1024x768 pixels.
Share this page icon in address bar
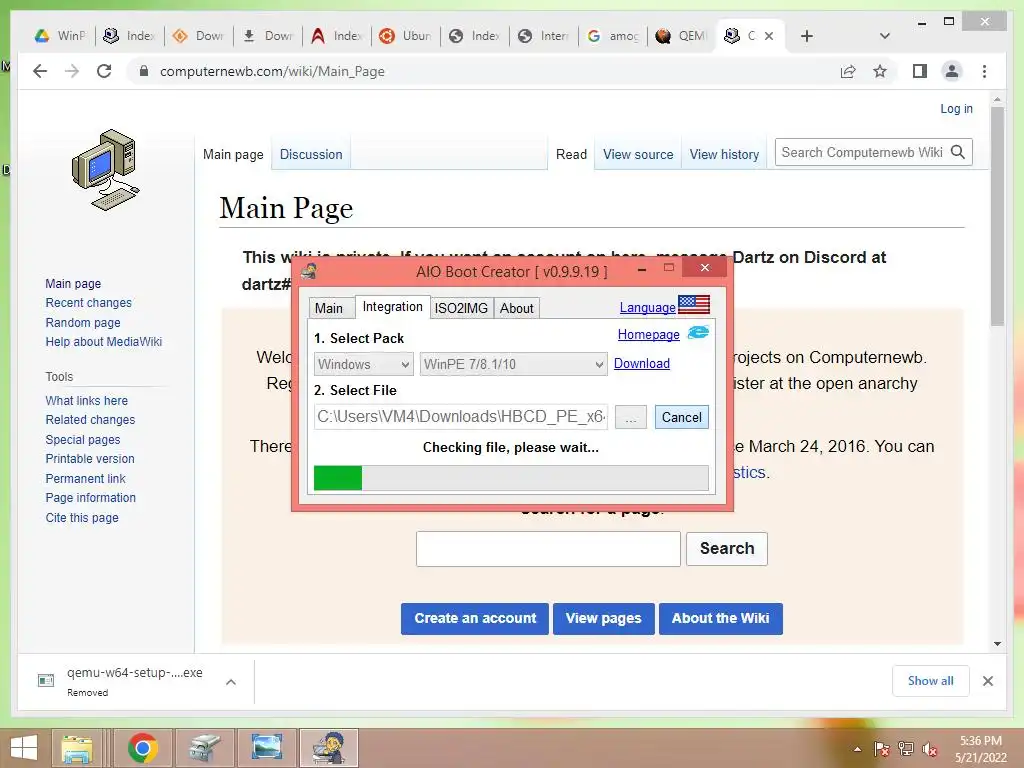(848, 71)
